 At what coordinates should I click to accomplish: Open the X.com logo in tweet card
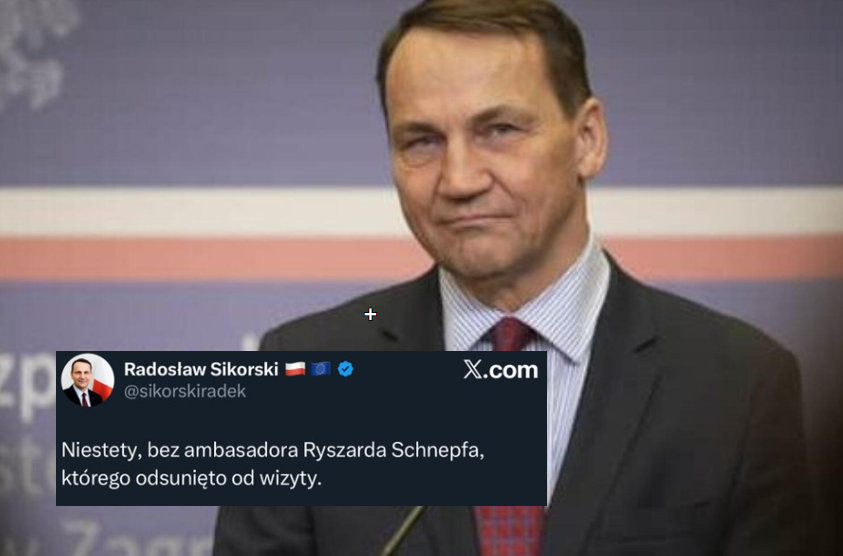click(x=501, y=370)
